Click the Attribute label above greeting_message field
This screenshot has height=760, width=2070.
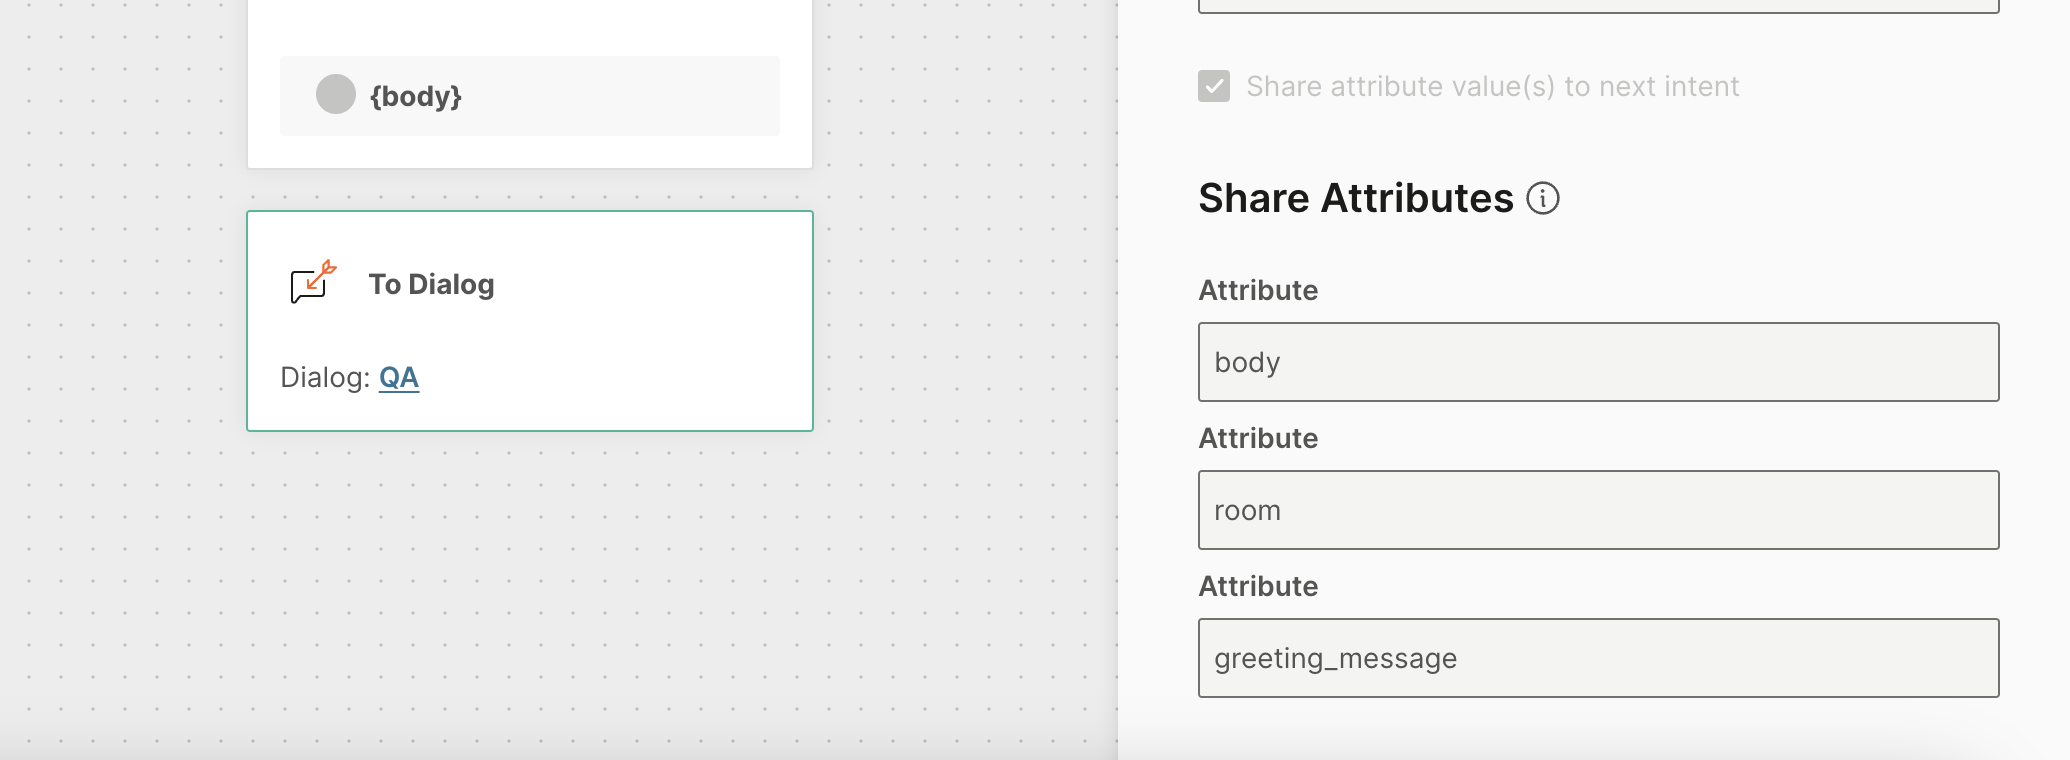coord(1258,586)
